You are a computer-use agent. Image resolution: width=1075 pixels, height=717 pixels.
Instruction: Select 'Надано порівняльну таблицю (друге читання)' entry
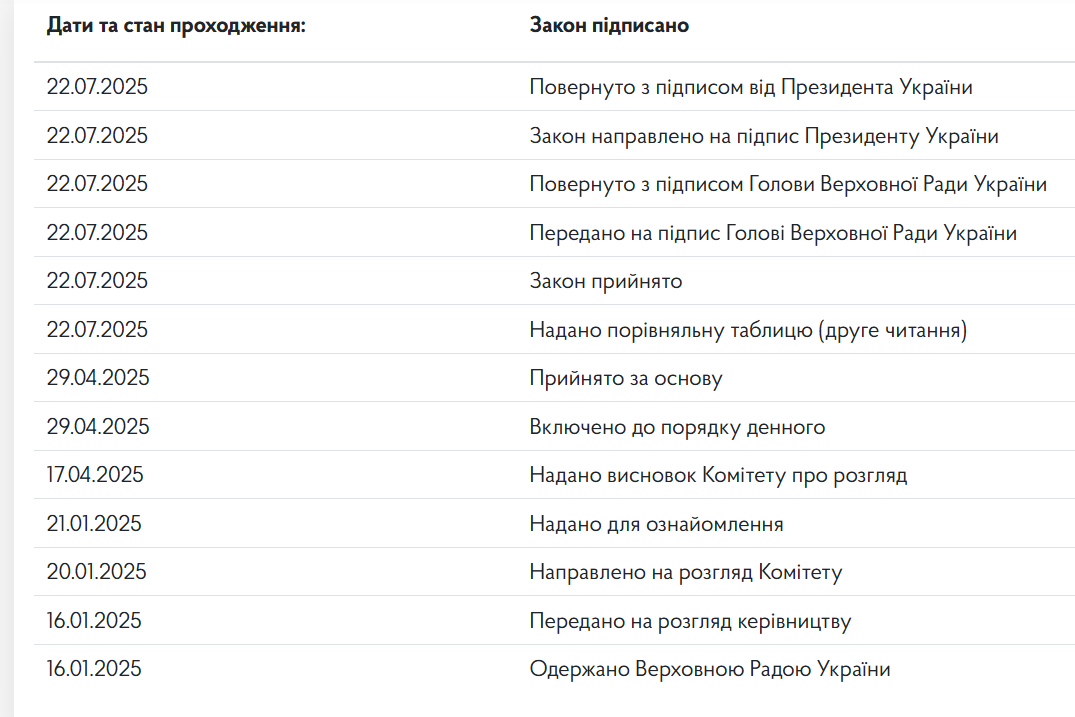748,330
